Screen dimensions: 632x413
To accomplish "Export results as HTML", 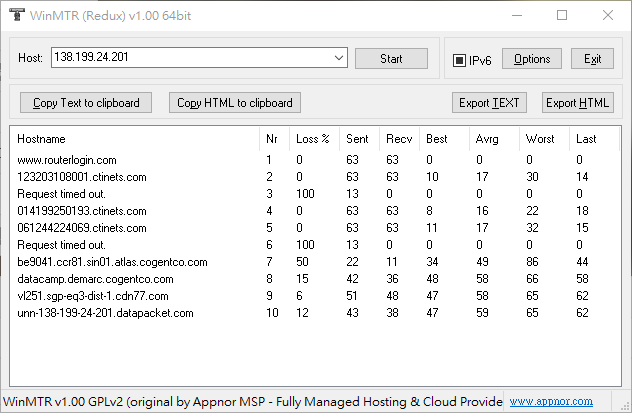I will coord(577,103).
